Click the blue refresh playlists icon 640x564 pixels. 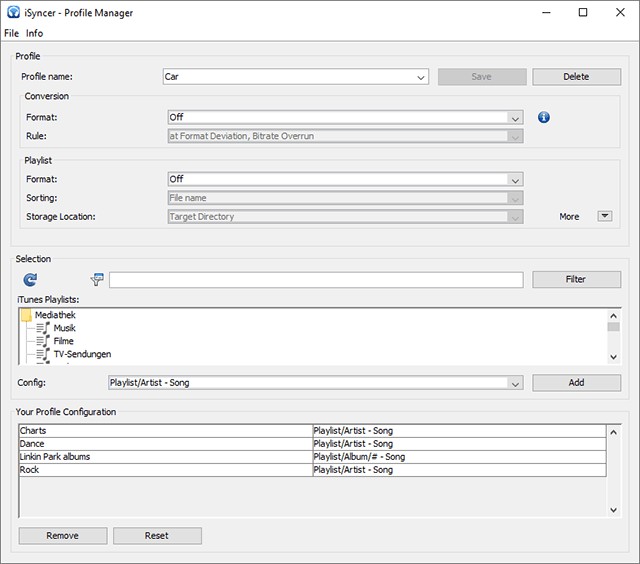(29, 280)
